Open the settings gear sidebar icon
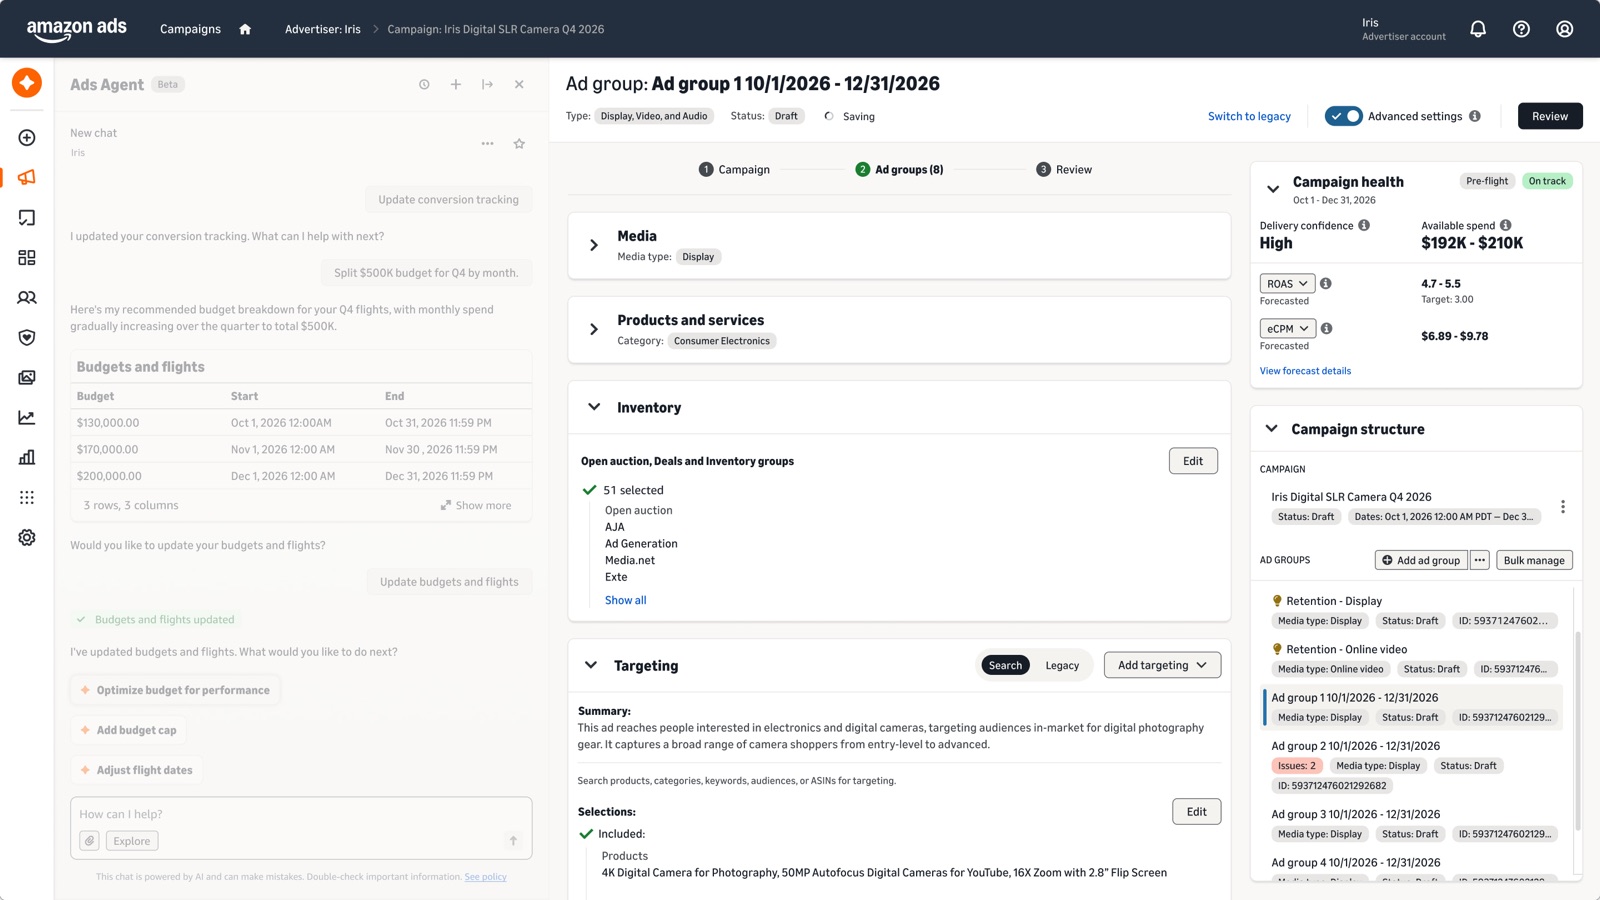This screenshot has height=900, width=1600. [27, 538]
